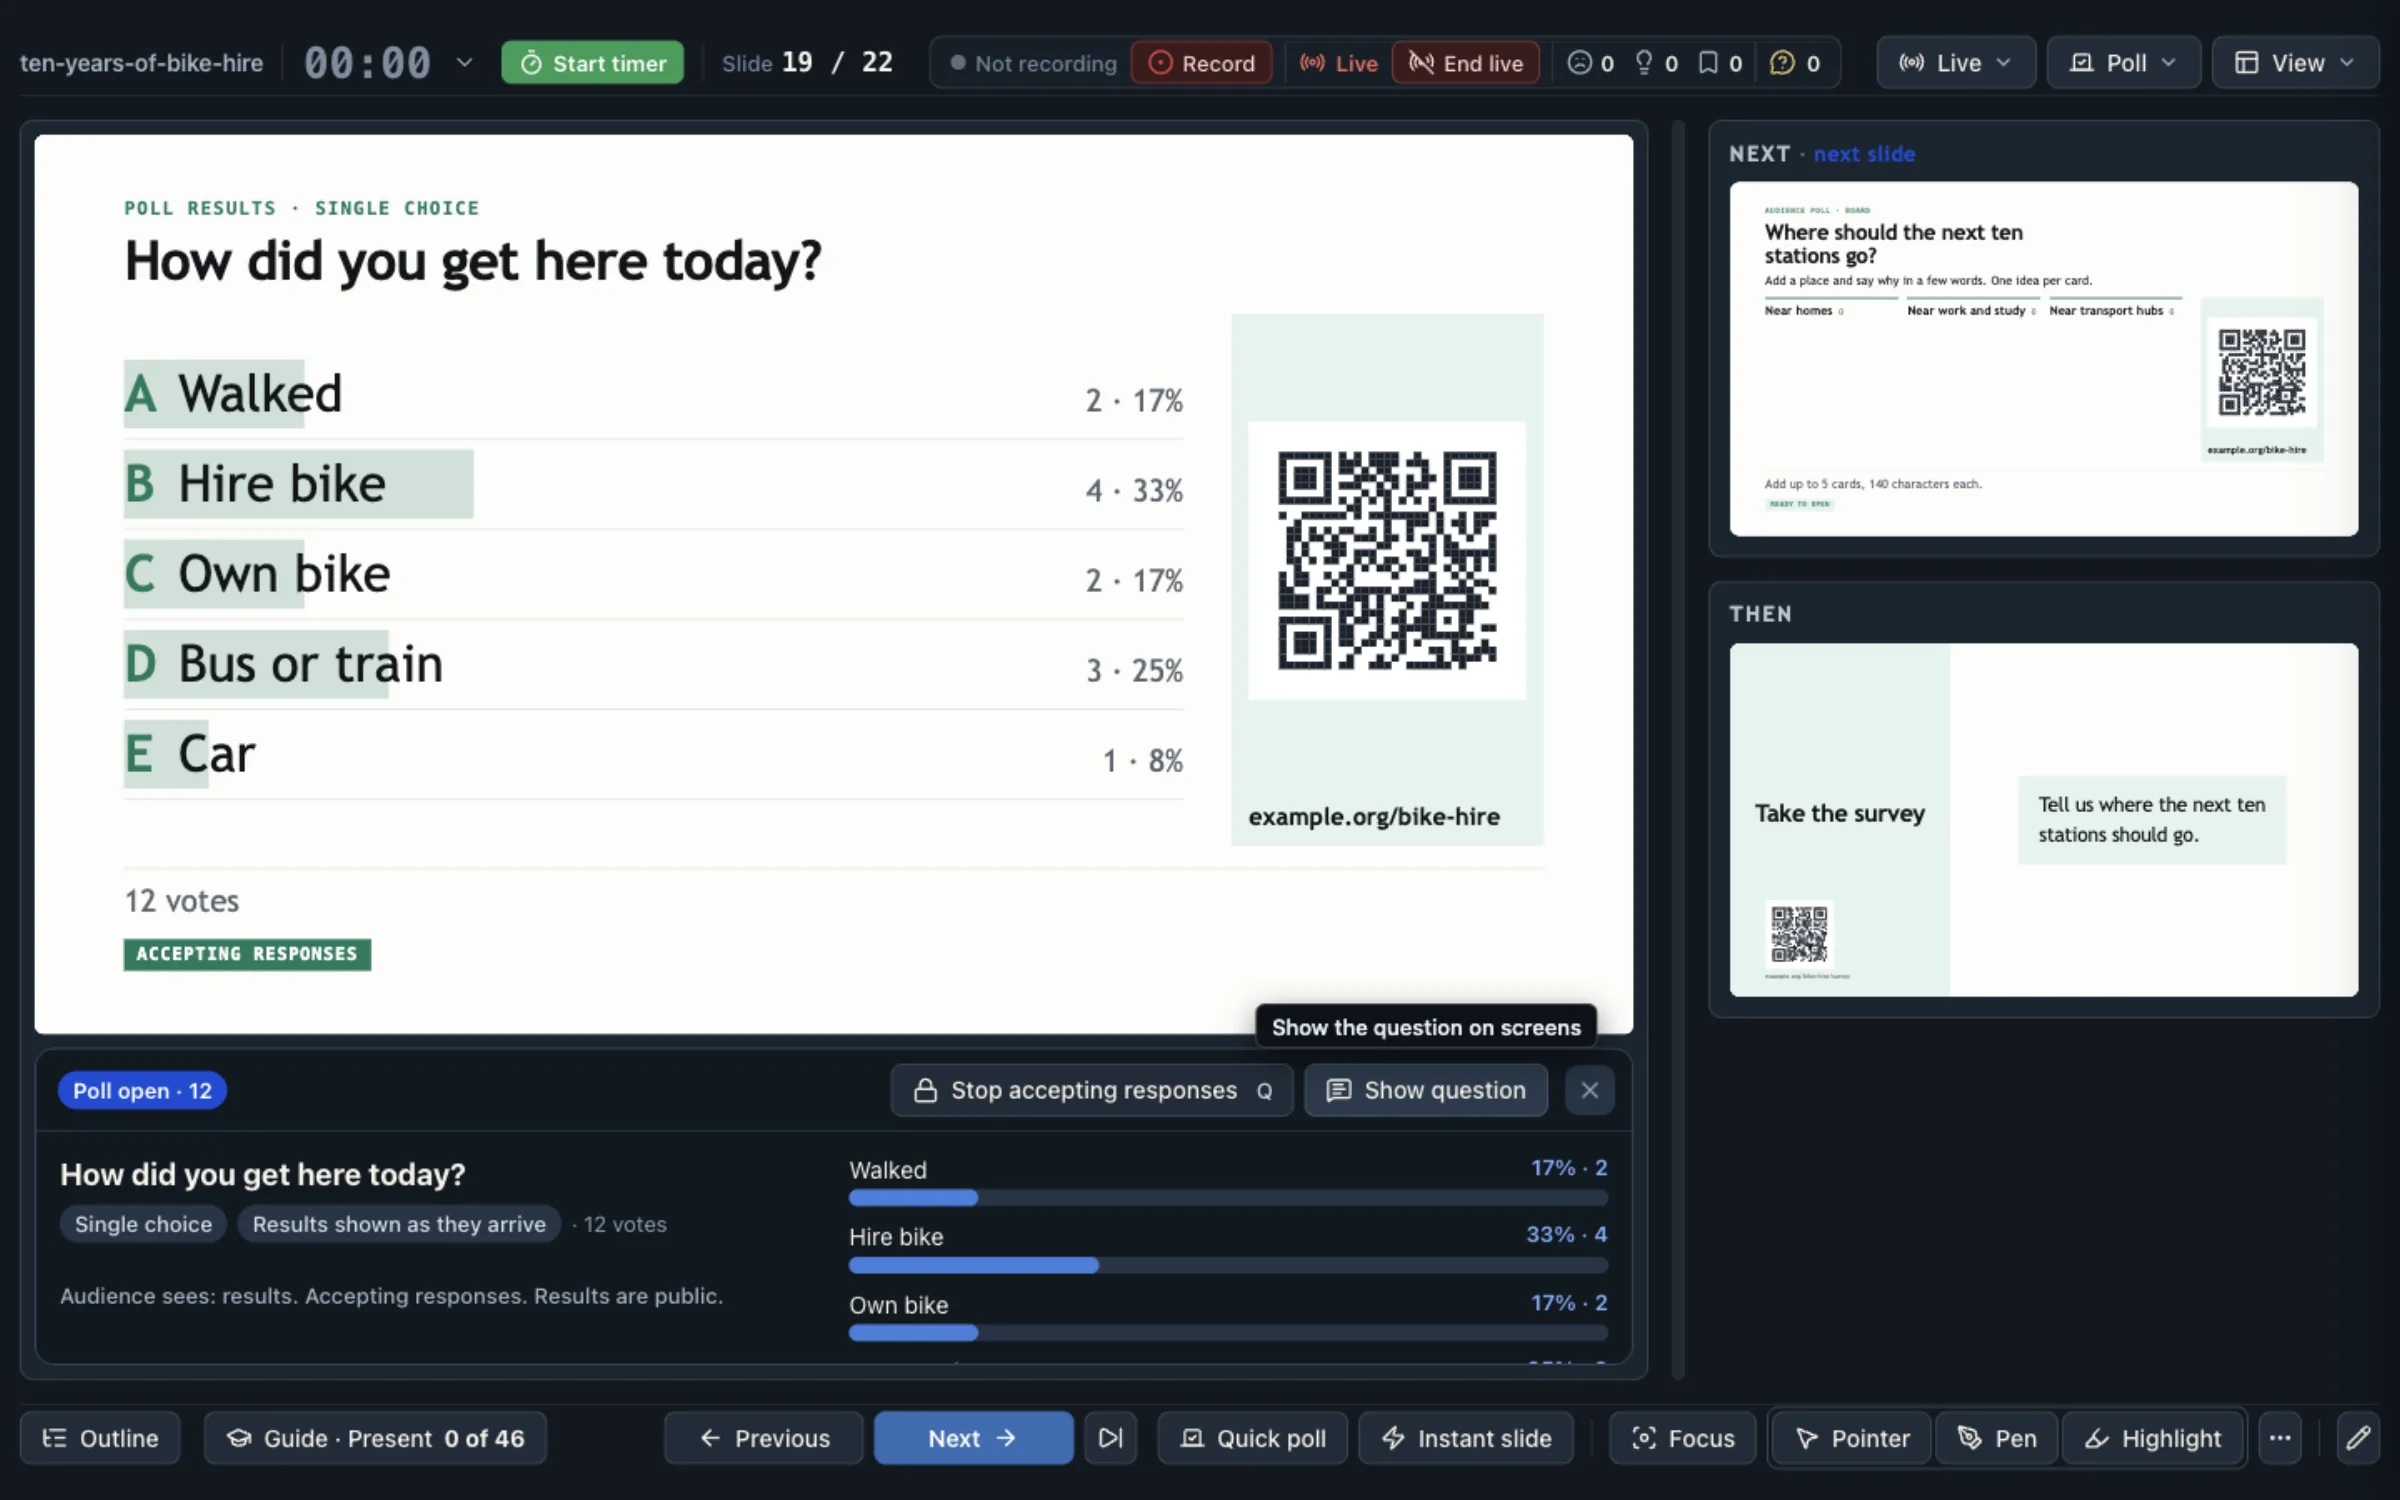
Task: Click the bookmark counter icon
Action: pos(1709,63)
